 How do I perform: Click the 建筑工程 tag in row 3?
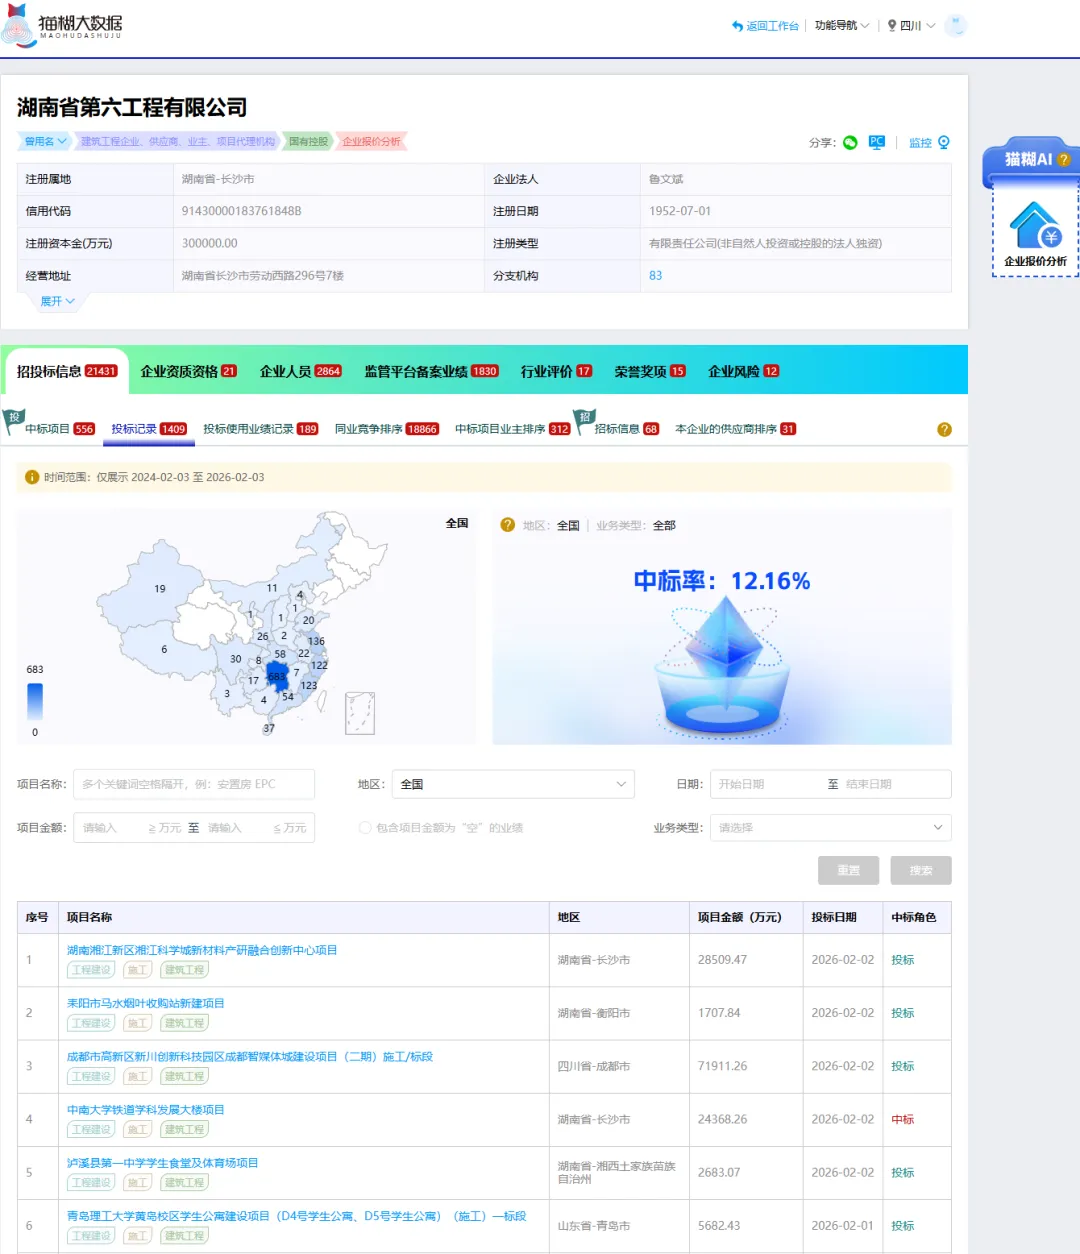coord(185,1076)
